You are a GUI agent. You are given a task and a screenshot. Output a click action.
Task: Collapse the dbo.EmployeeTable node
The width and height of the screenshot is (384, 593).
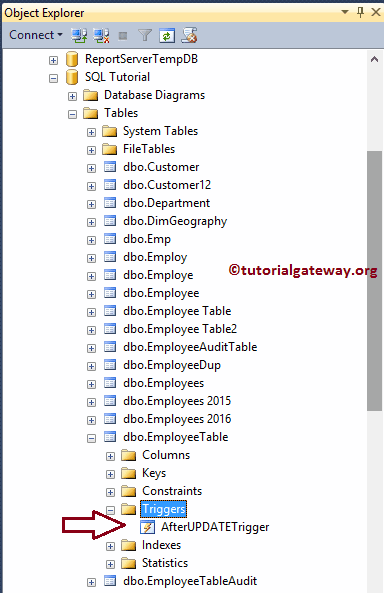tap(91, 439)
